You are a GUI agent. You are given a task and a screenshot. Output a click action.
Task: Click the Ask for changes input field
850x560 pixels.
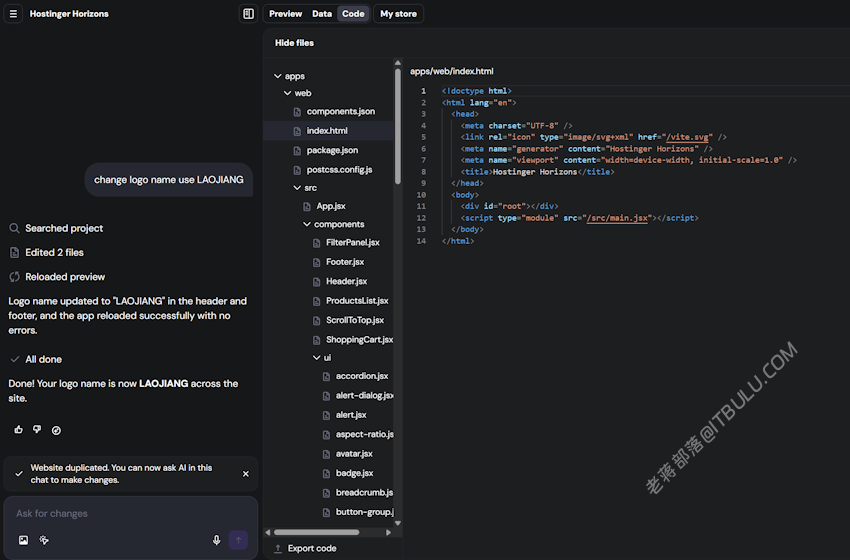point(130,513)
